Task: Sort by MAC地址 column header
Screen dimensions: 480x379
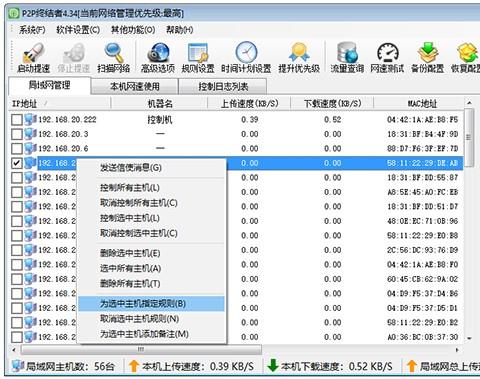Action: pos(422,104)
